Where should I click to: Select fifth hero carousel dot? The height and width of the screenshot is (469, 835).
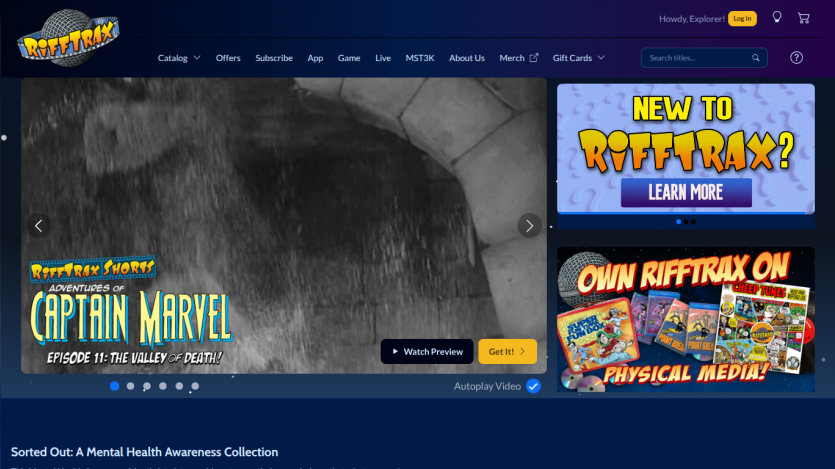click(x=179, y=386)
